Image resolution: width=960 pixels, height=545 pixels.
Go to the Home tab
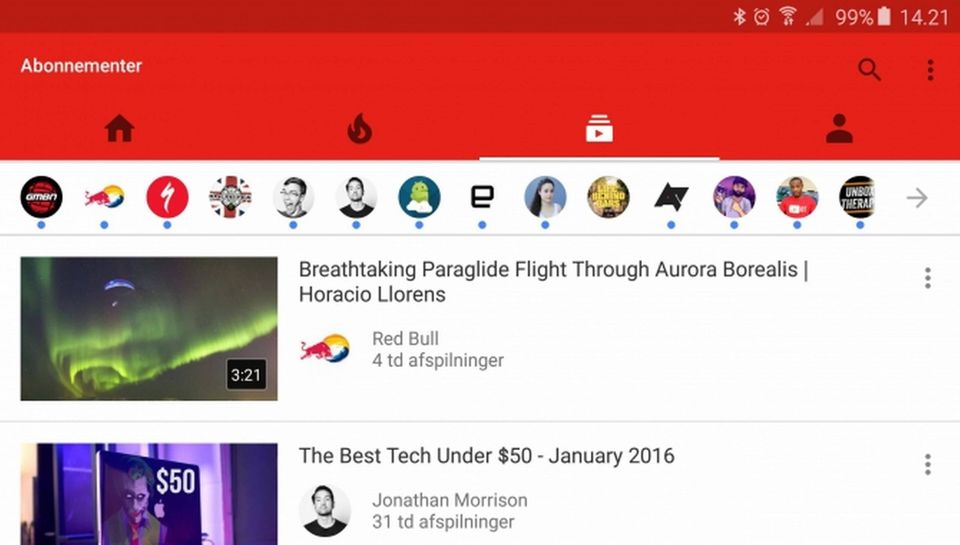(119, 129)
